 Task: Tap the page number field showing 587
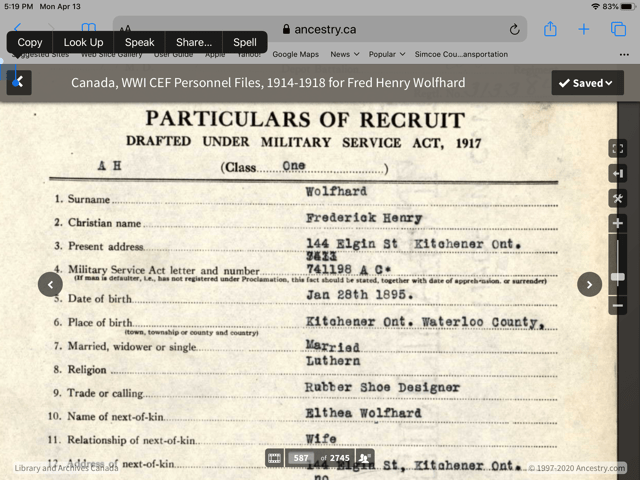300,458
